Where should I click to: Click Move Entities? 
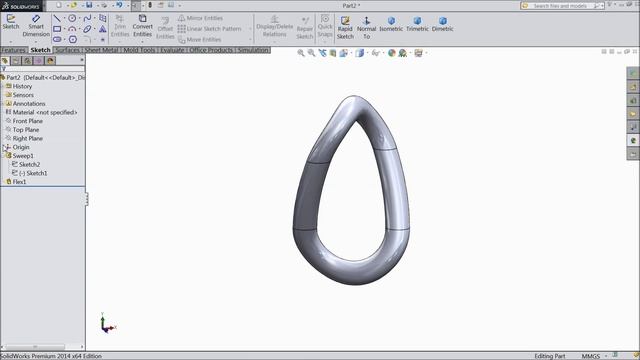[200, 40]
